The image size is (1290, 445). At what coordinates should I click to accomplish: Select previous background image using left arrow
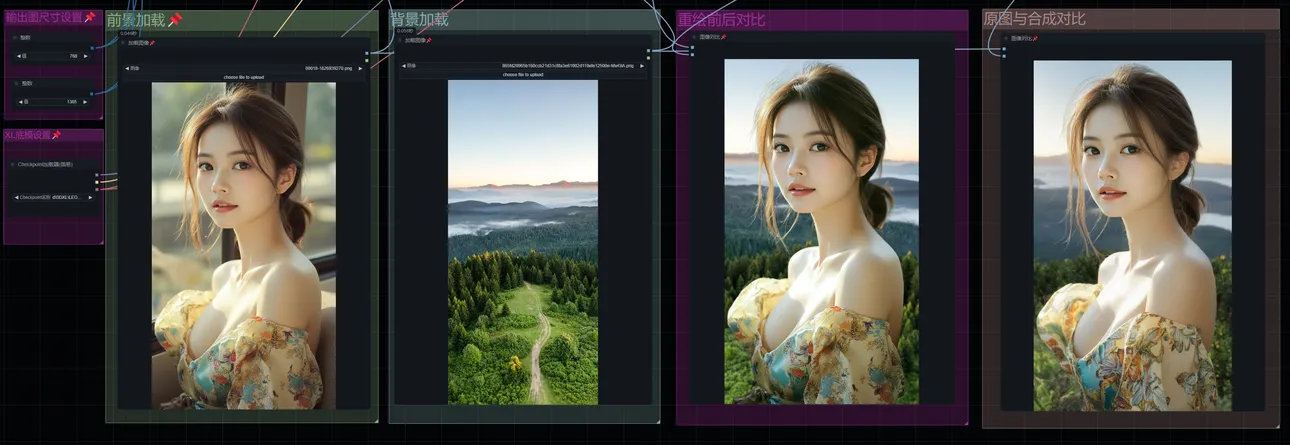(404, 66)
